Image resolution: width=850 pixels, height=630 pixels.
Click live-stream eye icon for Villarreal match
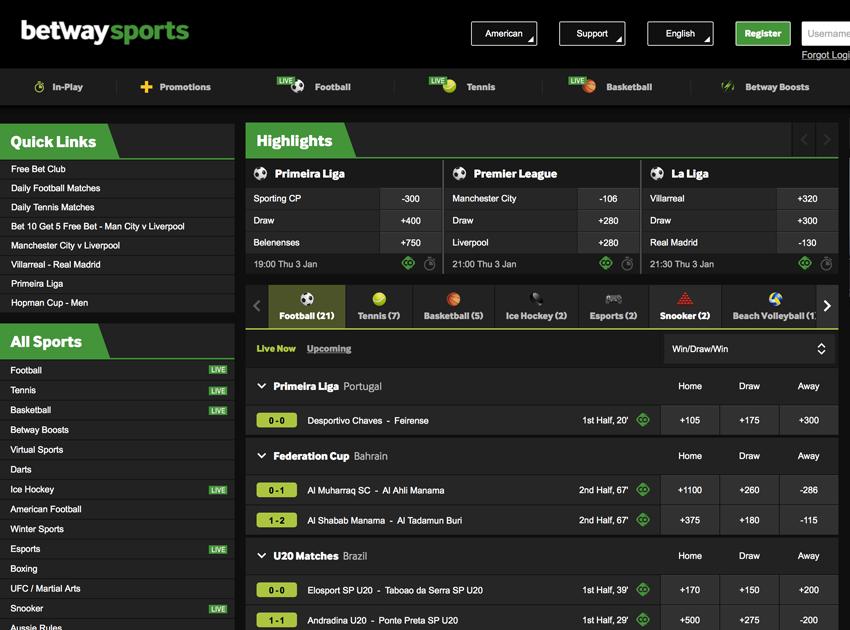(805, 263)
